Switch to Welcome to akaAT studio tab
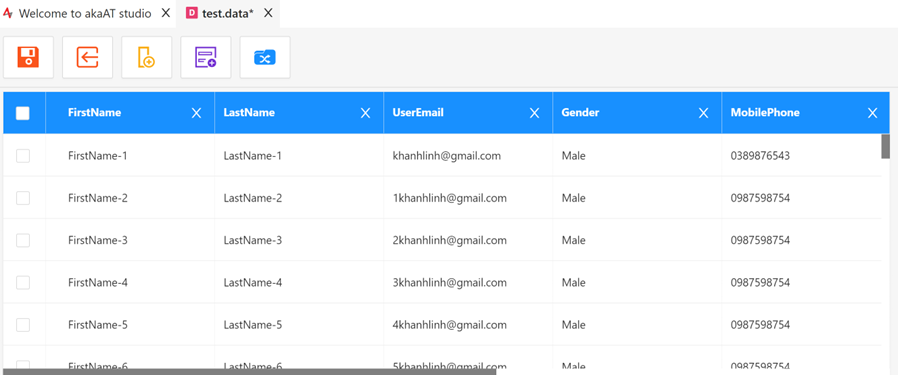Image resolution: width=898 pixels, height=375 pixels. (85, 14)
